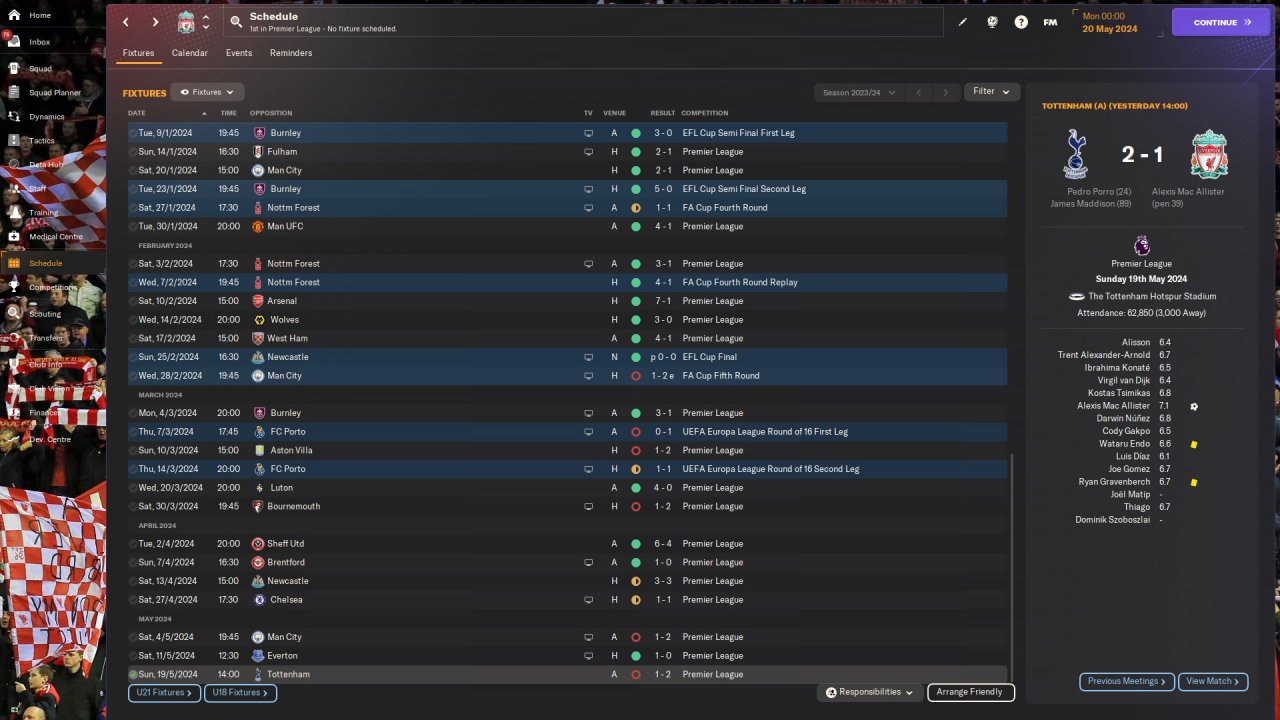Click the Continue button
1280x720 pixels.
coord(1221,22)
